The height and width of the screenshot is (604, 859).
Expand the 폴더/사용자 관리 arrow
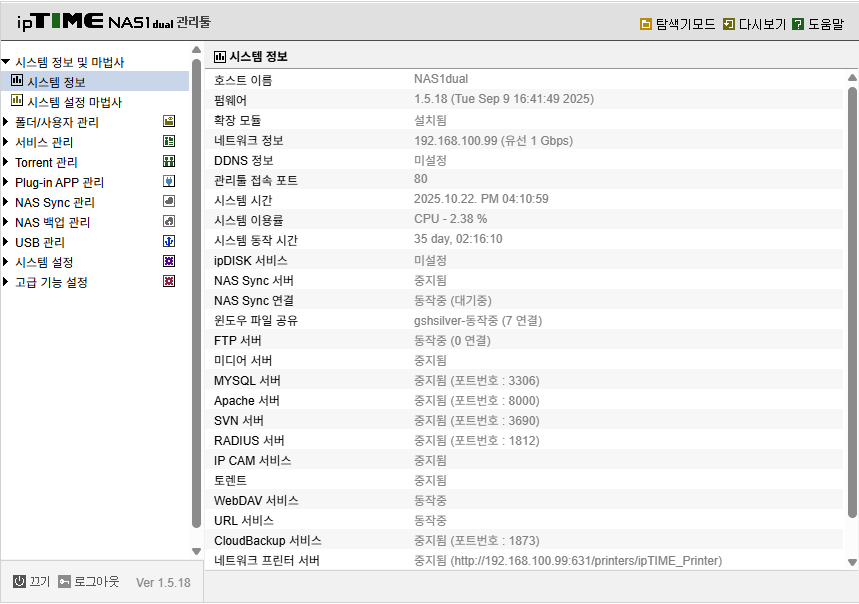6,122
